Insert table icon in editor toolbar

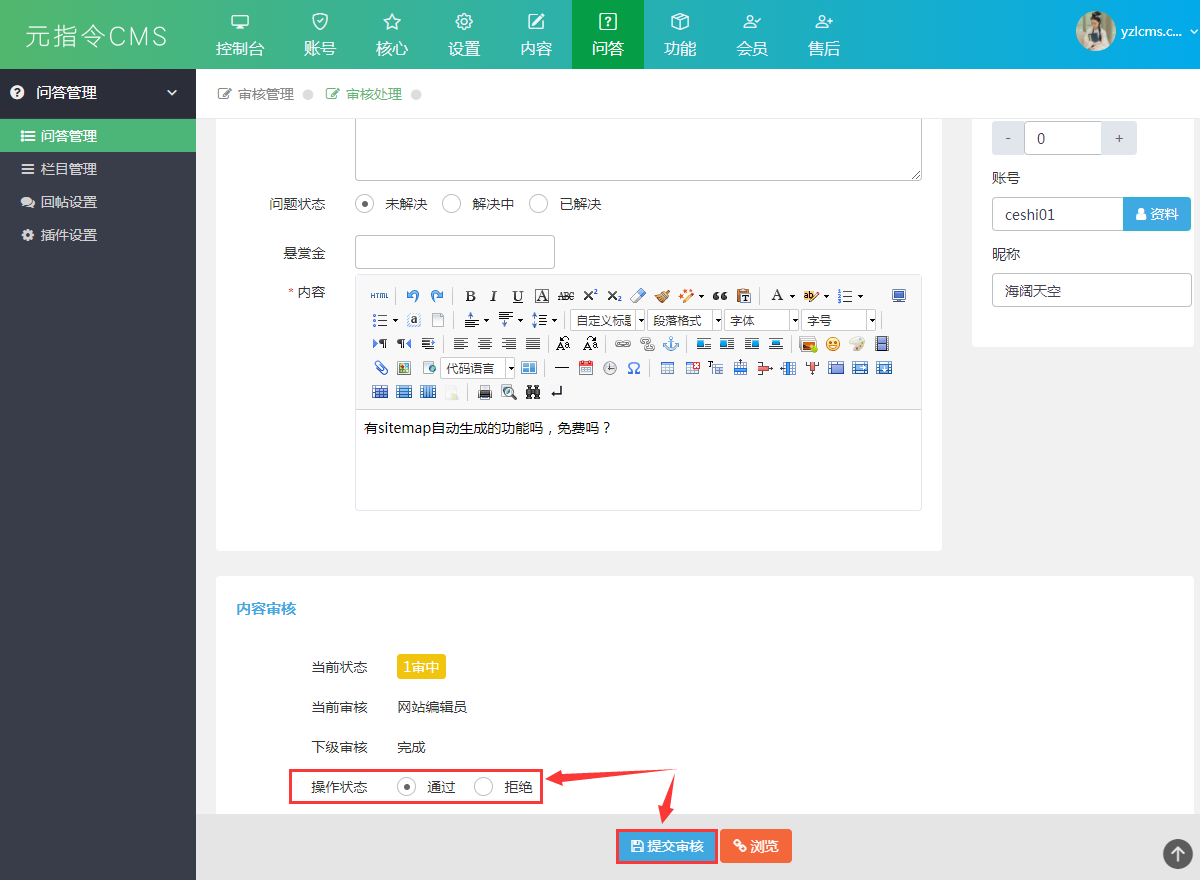pos(667,367)
